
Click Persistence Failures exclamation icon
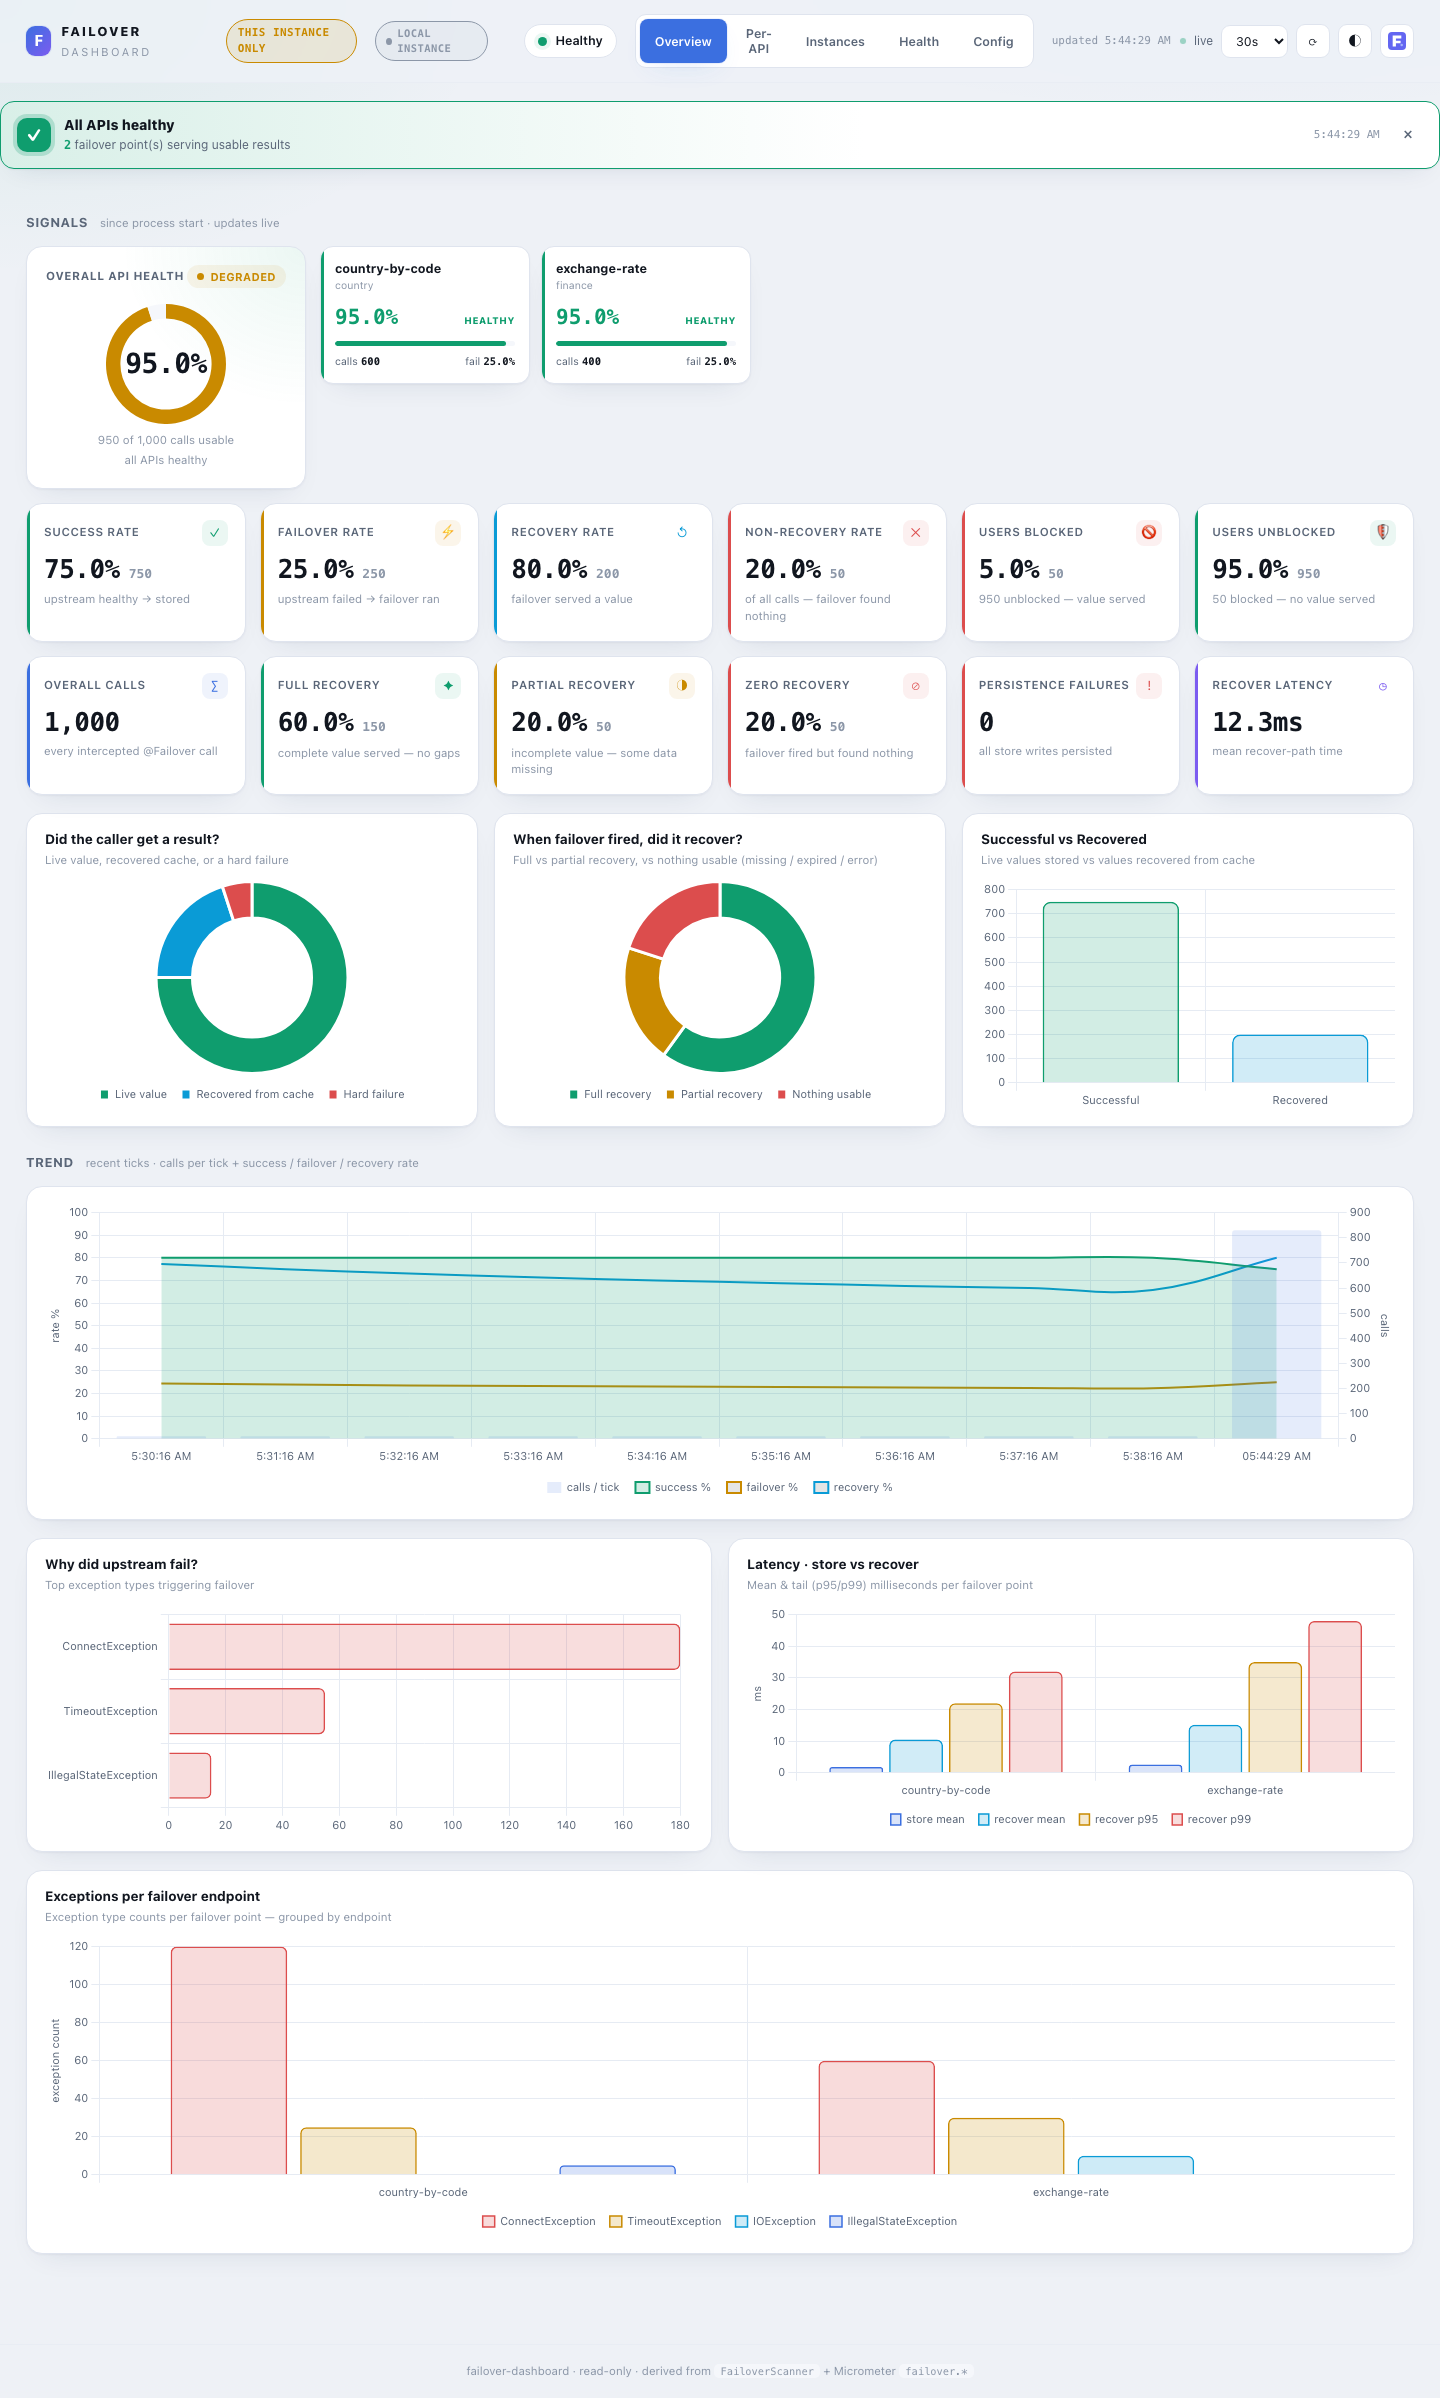pyautogui.click(x=1149, y=686)
